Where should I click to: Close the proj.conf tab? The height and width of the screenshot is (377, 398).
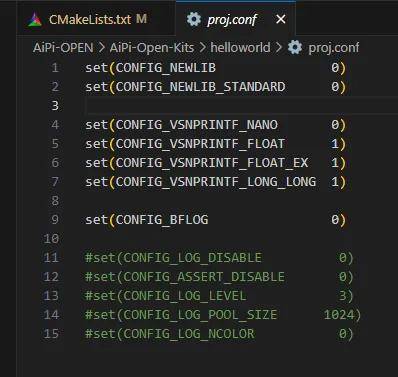[x=281, y=19]
